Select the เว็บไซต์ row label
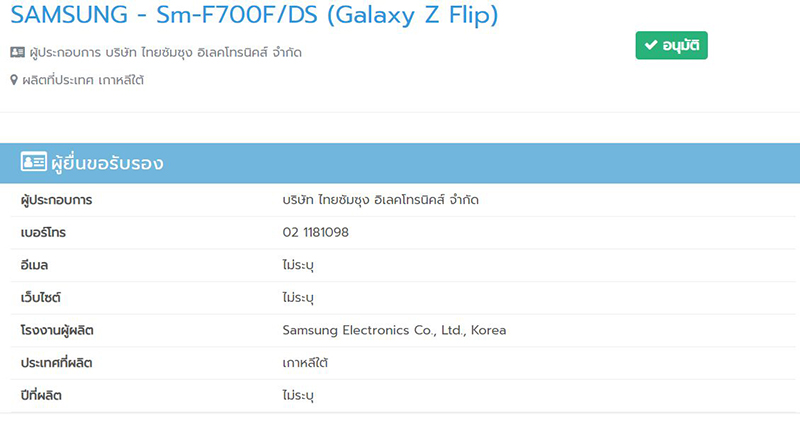This screenshot has height=423, width=800. point(41,297)
